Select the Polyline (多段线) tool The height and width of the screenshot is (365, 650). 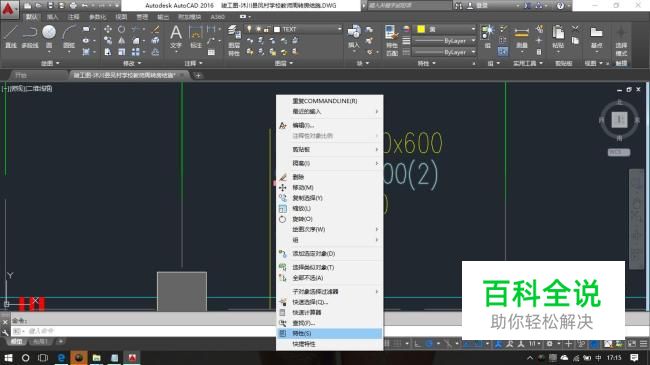30,36
